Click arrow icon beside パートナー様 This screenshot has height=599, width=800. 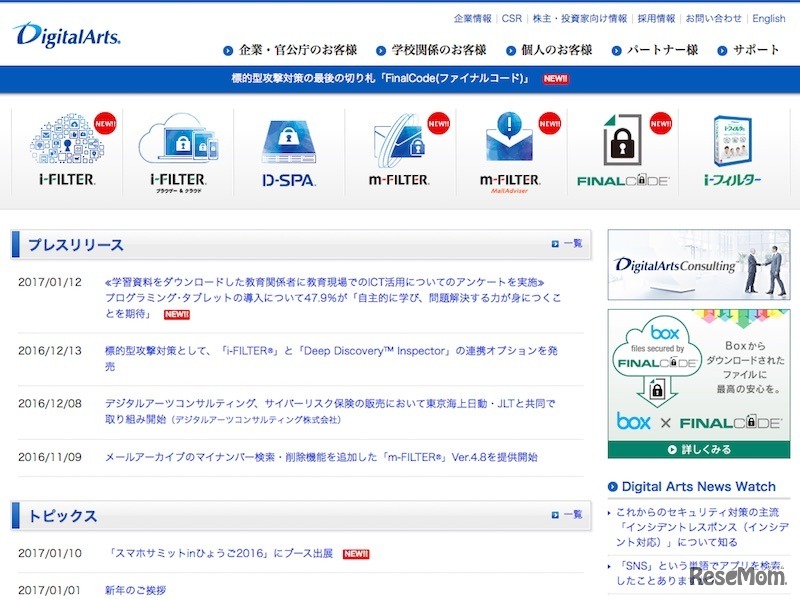(616, 51)
